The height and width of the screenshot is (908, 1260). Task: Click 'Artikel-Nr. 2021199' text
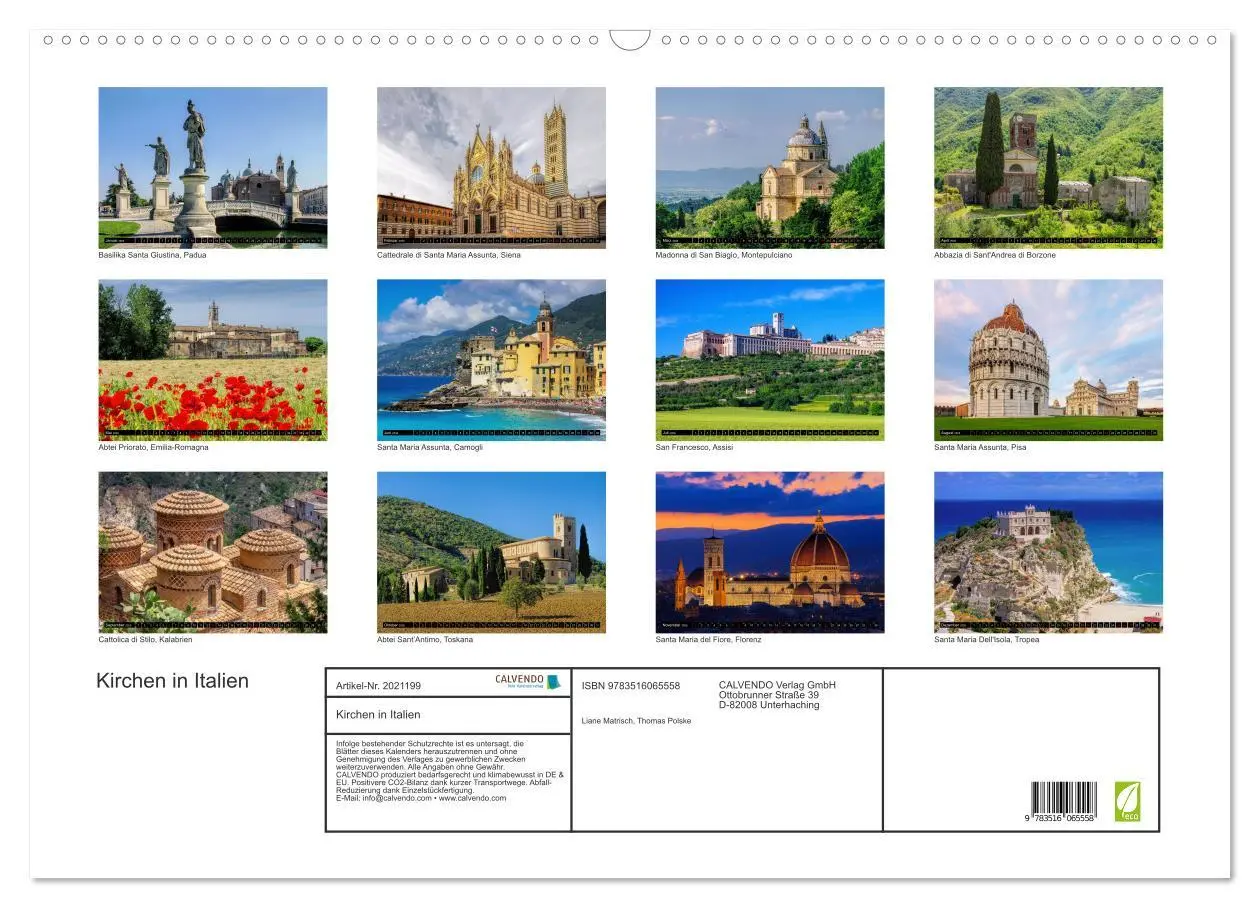point(378,686)
